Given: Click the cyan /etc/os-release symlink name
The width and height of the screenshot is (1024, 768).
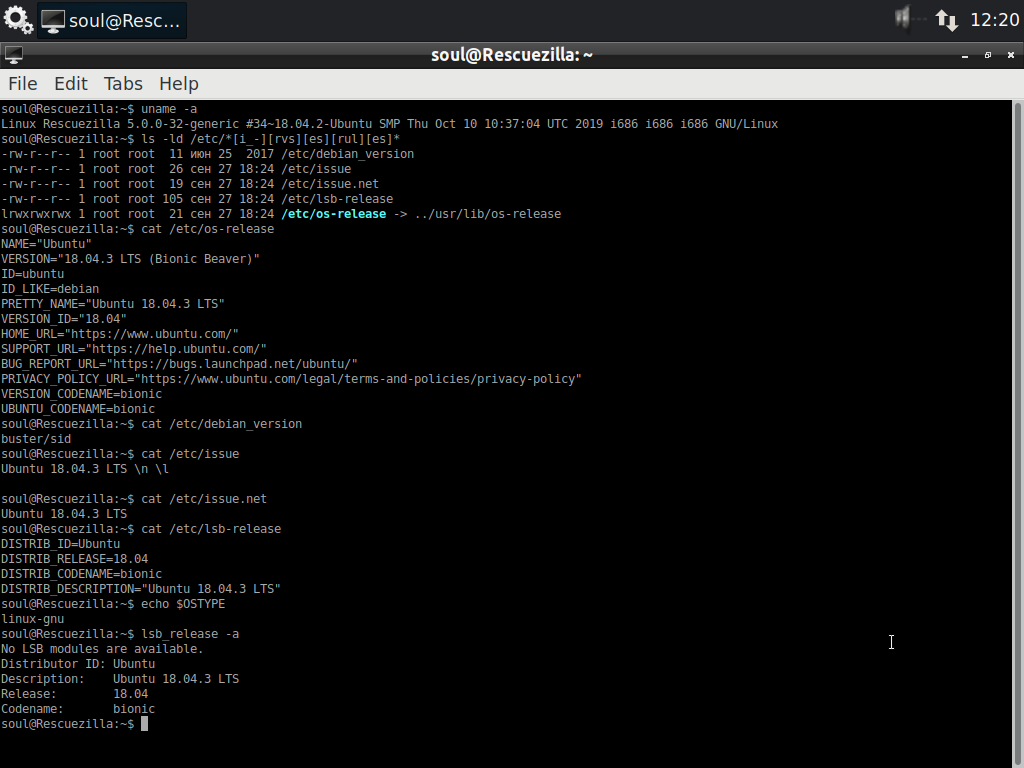Looking at the screenshot, I should (333, 214).
